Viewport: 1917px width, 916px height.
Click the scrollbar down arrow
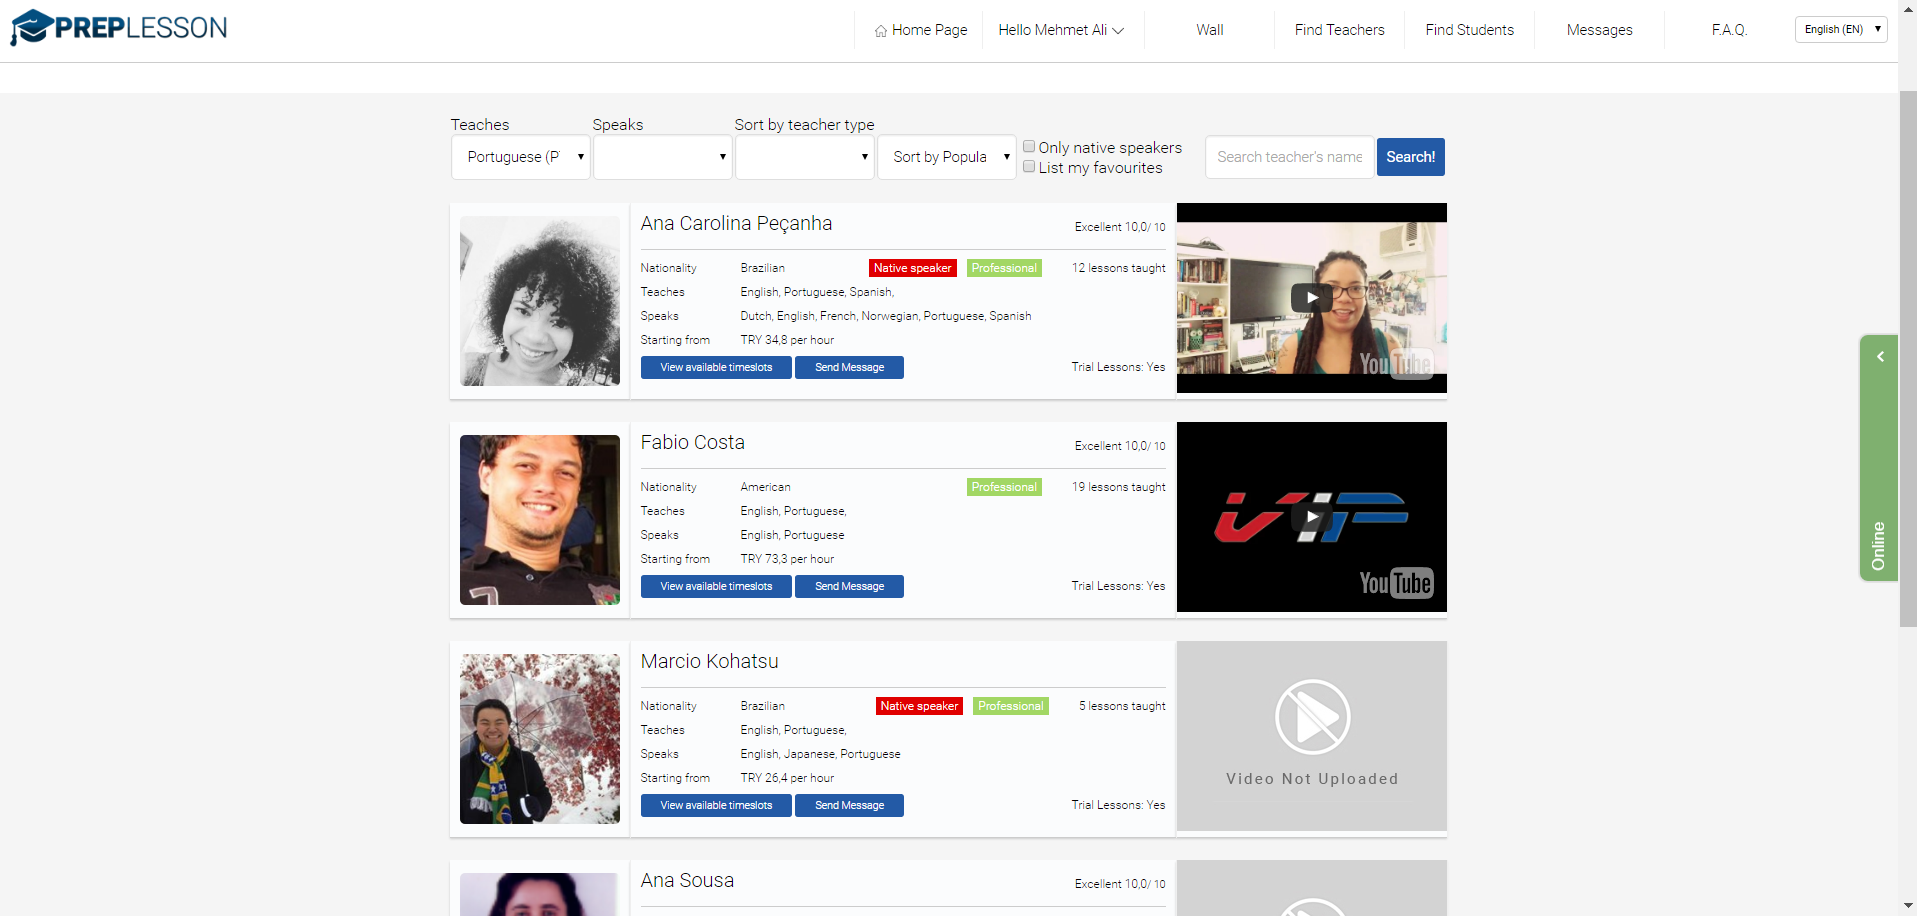pos(1908,906)
